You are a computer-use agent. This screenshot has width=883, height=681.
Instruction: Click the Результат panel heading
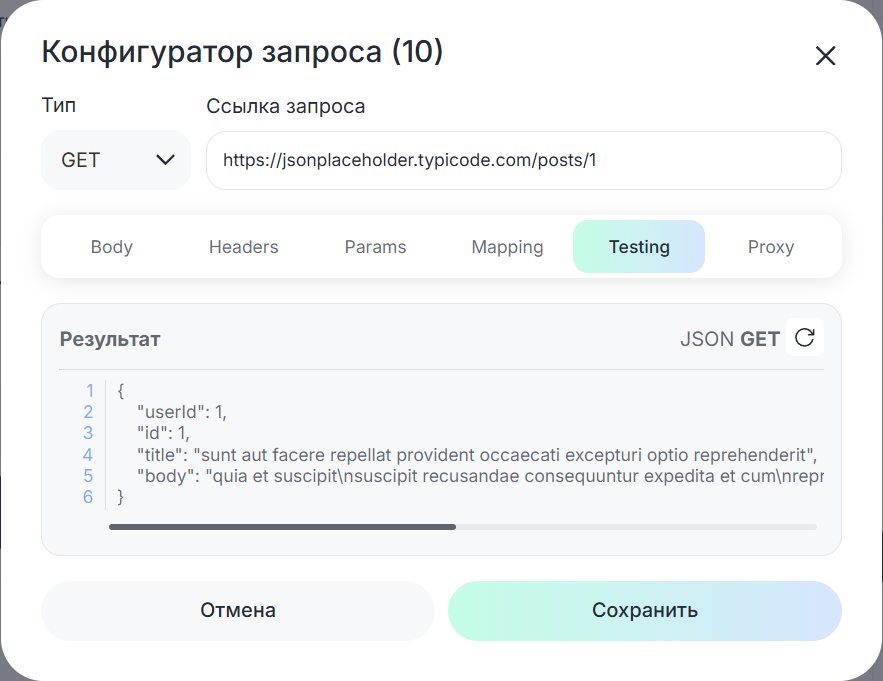click(110, 339)
